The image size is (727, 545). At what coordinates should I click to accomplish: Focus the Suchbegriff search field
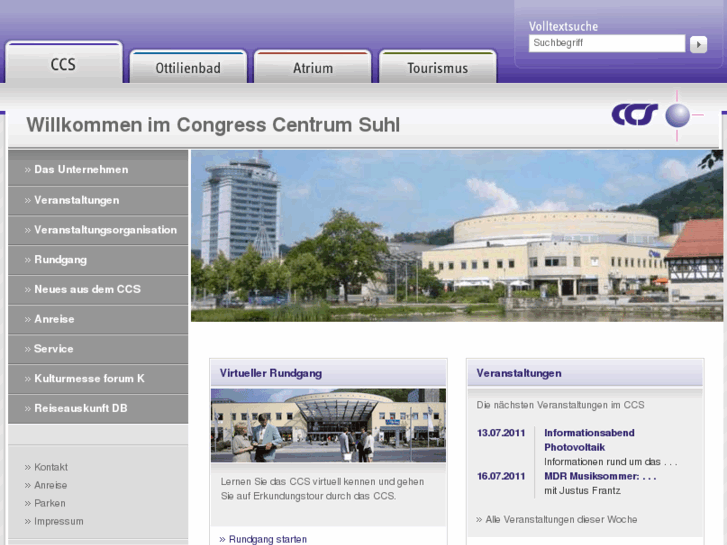tap(606, 43)
